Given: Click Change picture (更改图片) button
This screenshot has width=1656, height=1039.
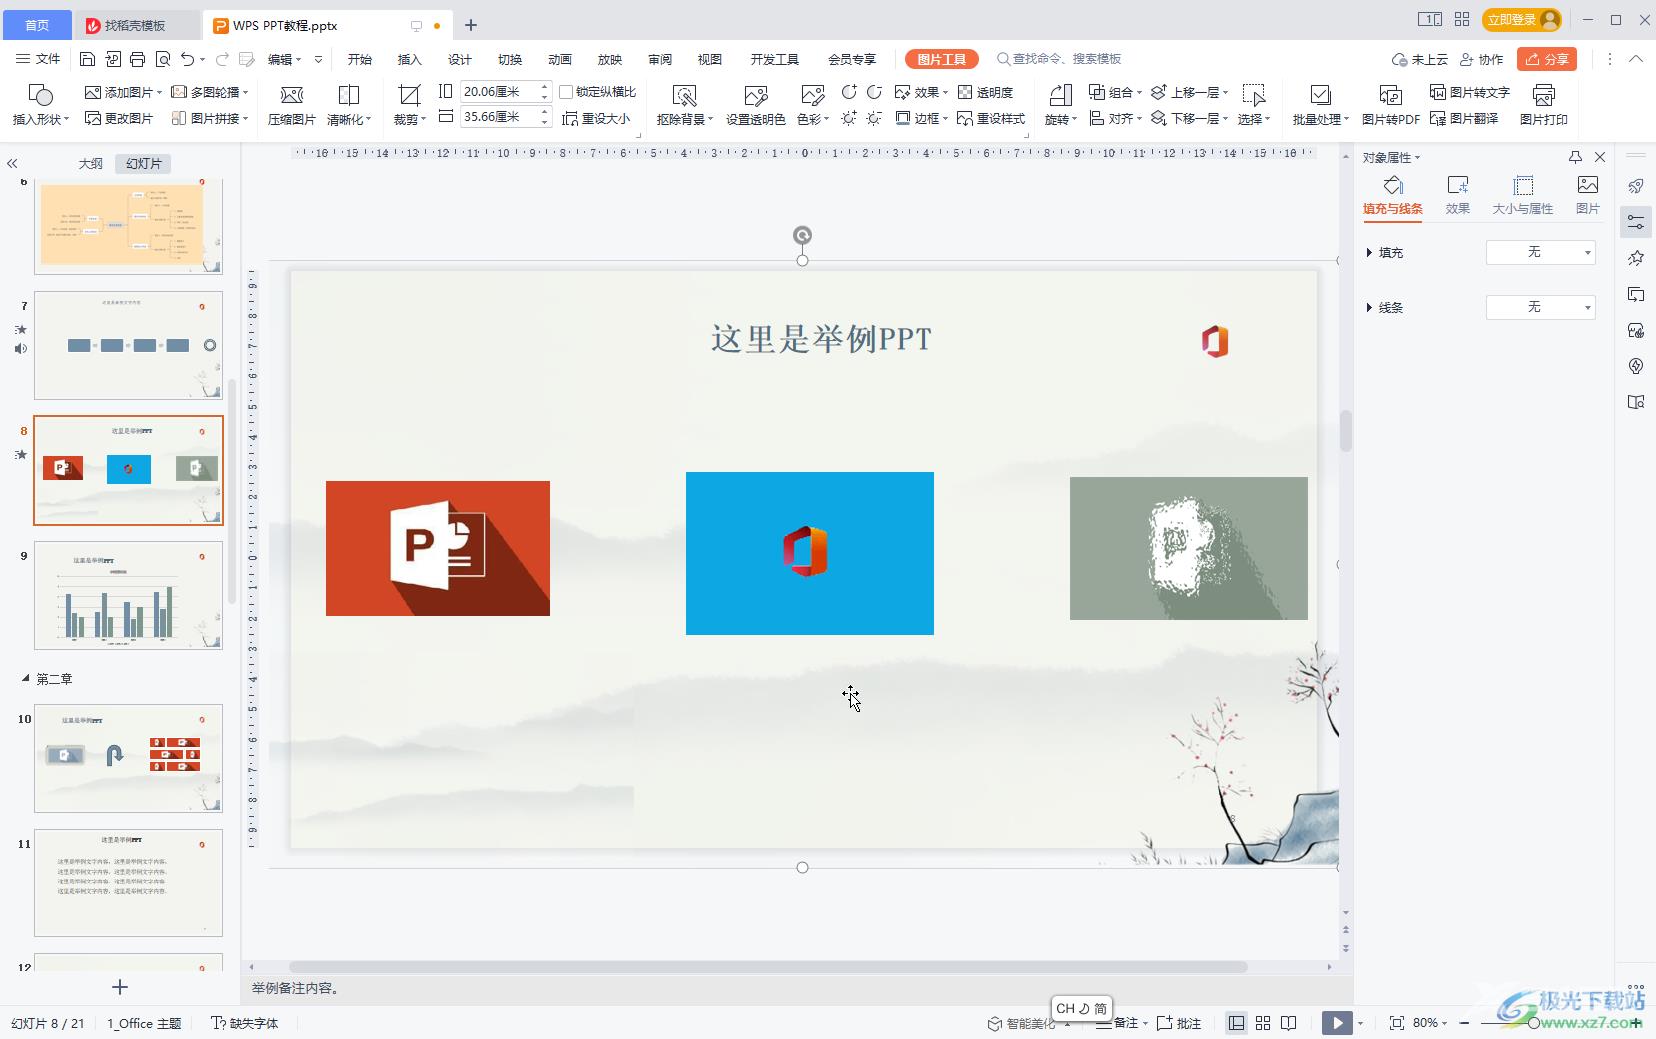Looking at the screenshot, I should pyautogui.click(x=119, y=118).
